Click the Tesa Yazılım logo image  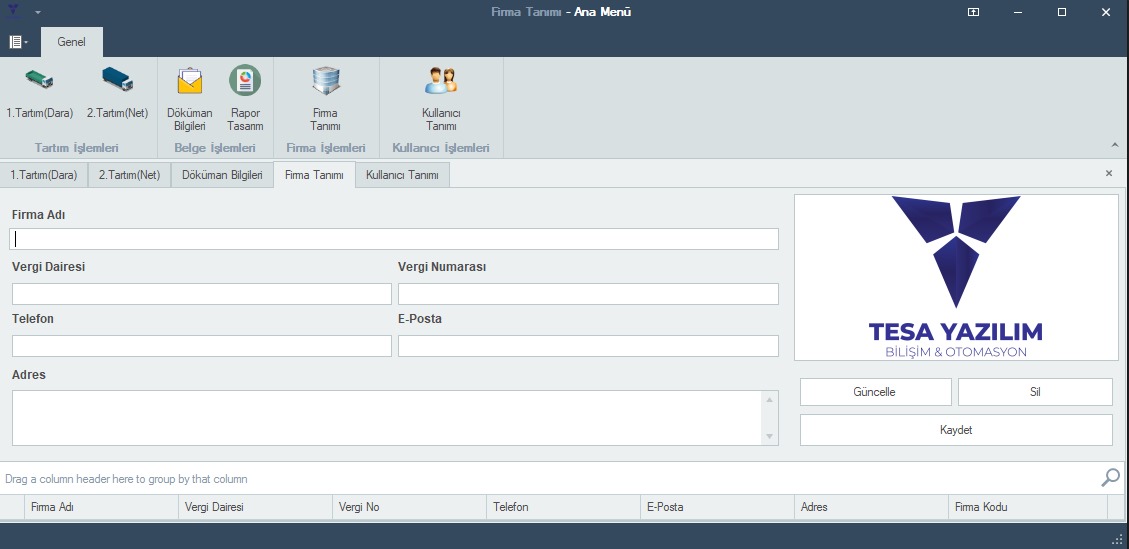pyautogui.click(x=956, y=277)
